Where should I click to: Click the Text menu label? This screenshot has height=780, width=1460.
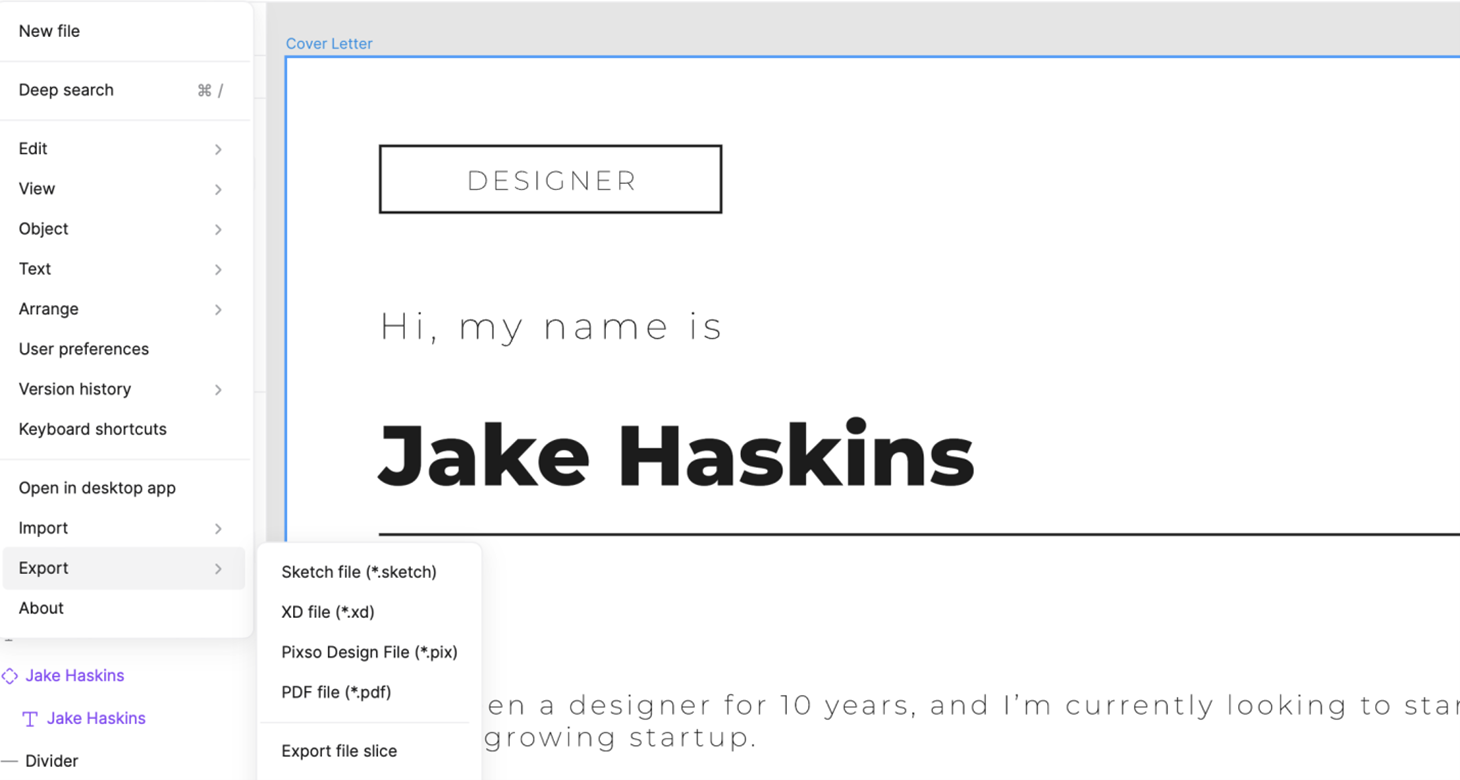pos(35,269)
